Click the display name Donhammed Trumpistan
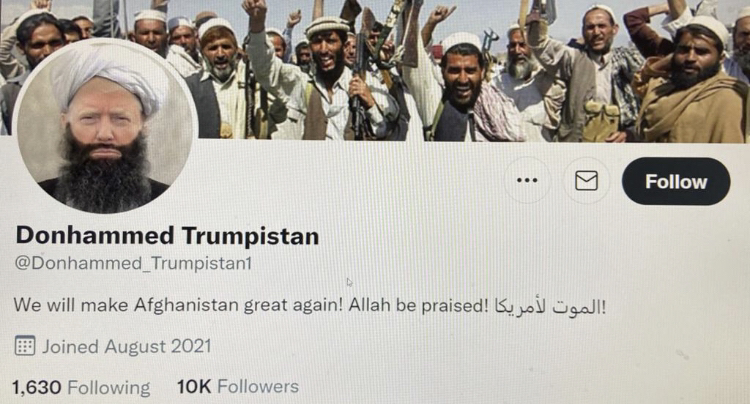Viewport: 750px width, 404px height. coord(167,236)
